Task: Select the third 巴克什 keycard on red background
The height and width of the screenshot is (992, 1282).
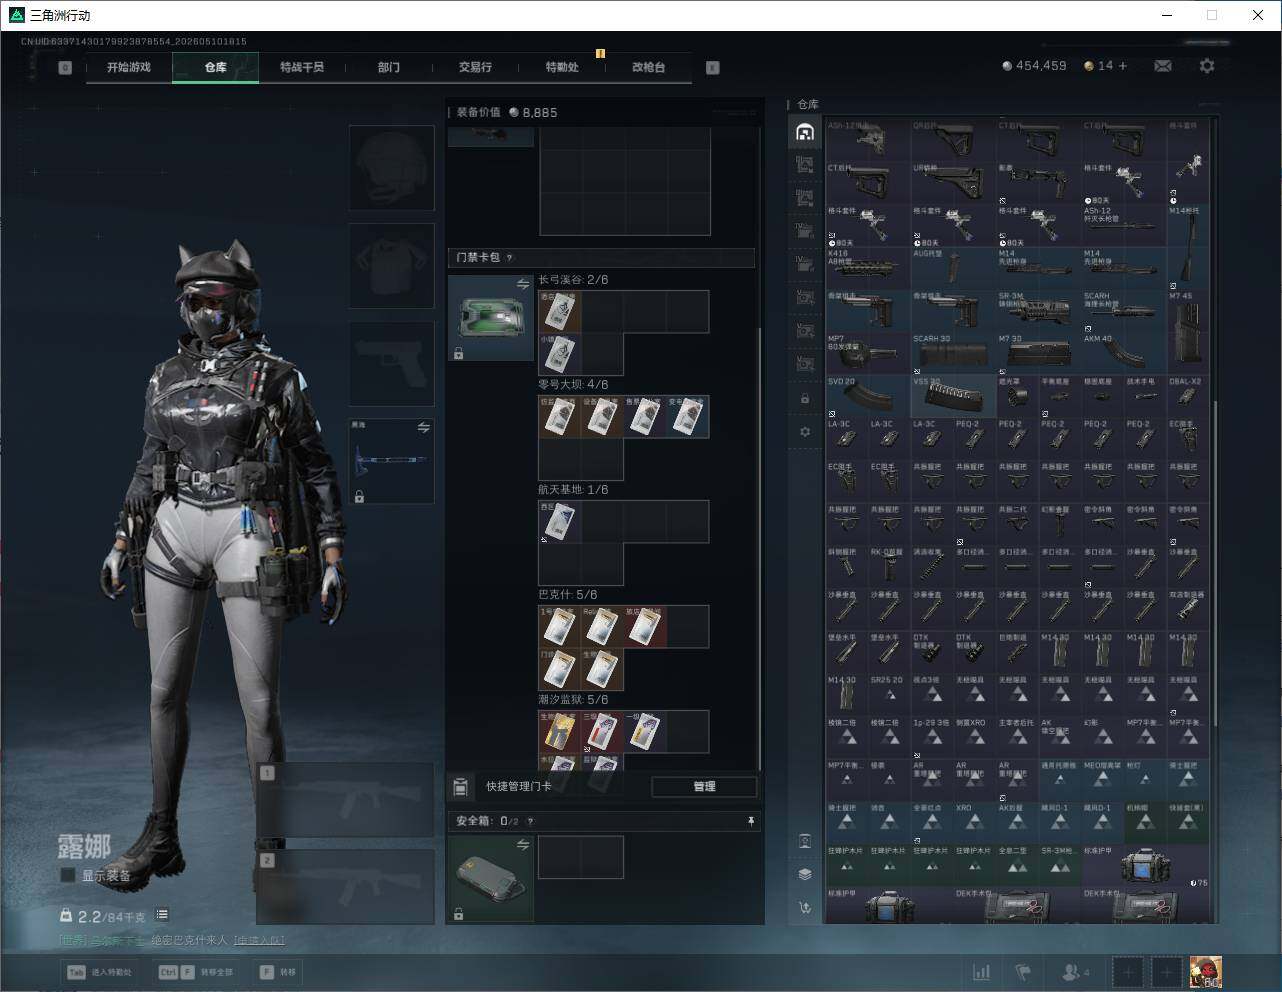Action: click(x=645, y=627)
